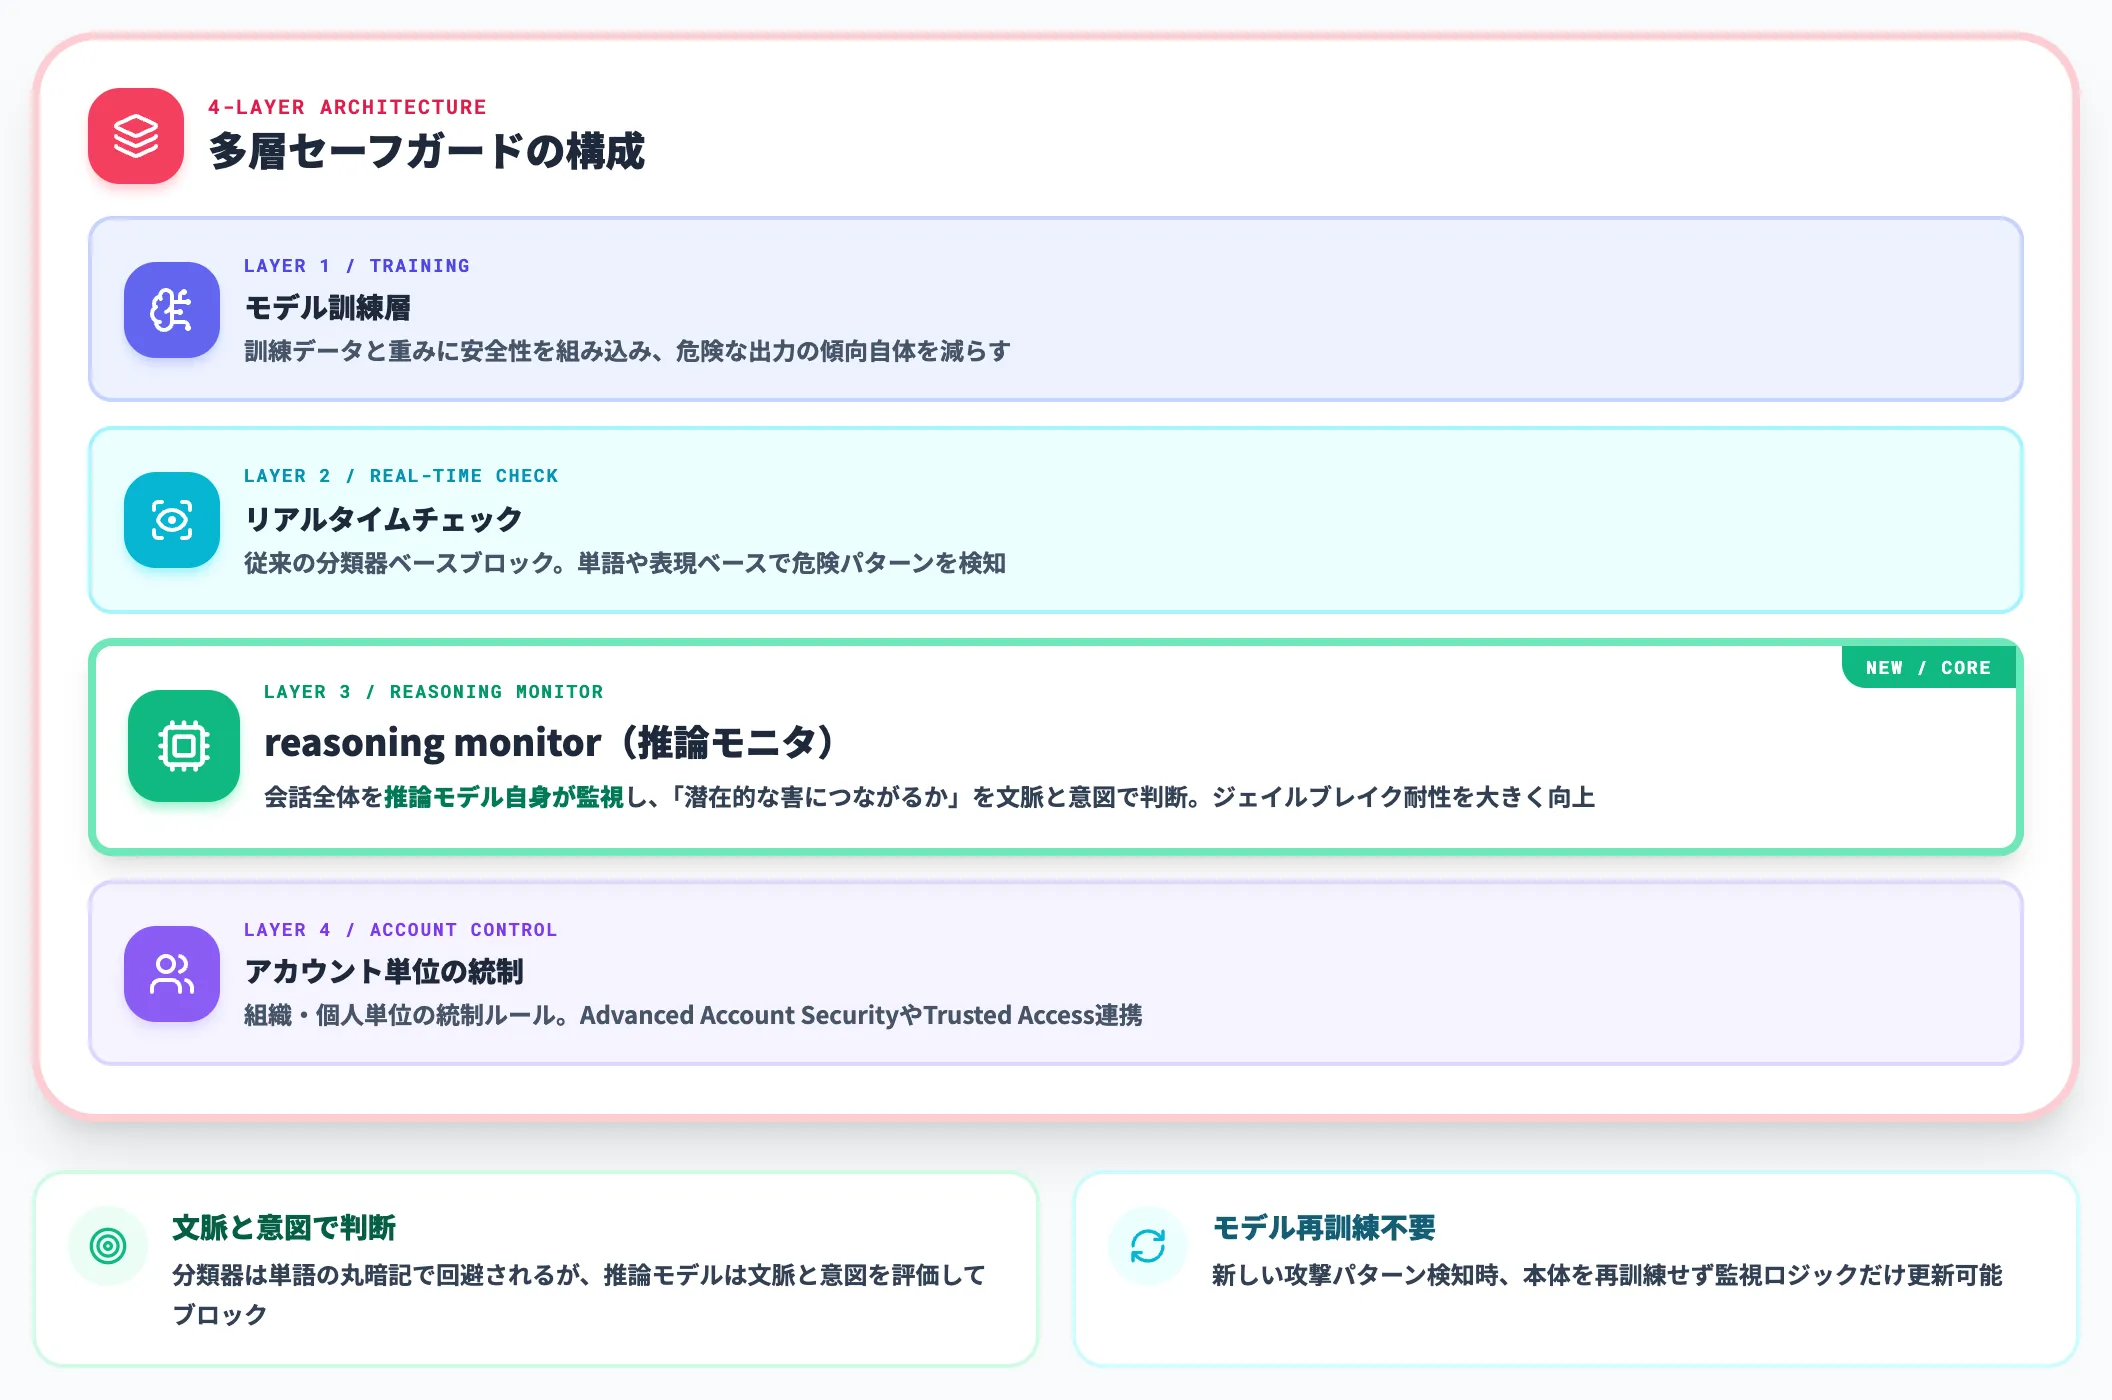Click the highlighted 推論モデル自身が監視 phrase
The image size is (2112, 1400).
(x=504, y=797)
